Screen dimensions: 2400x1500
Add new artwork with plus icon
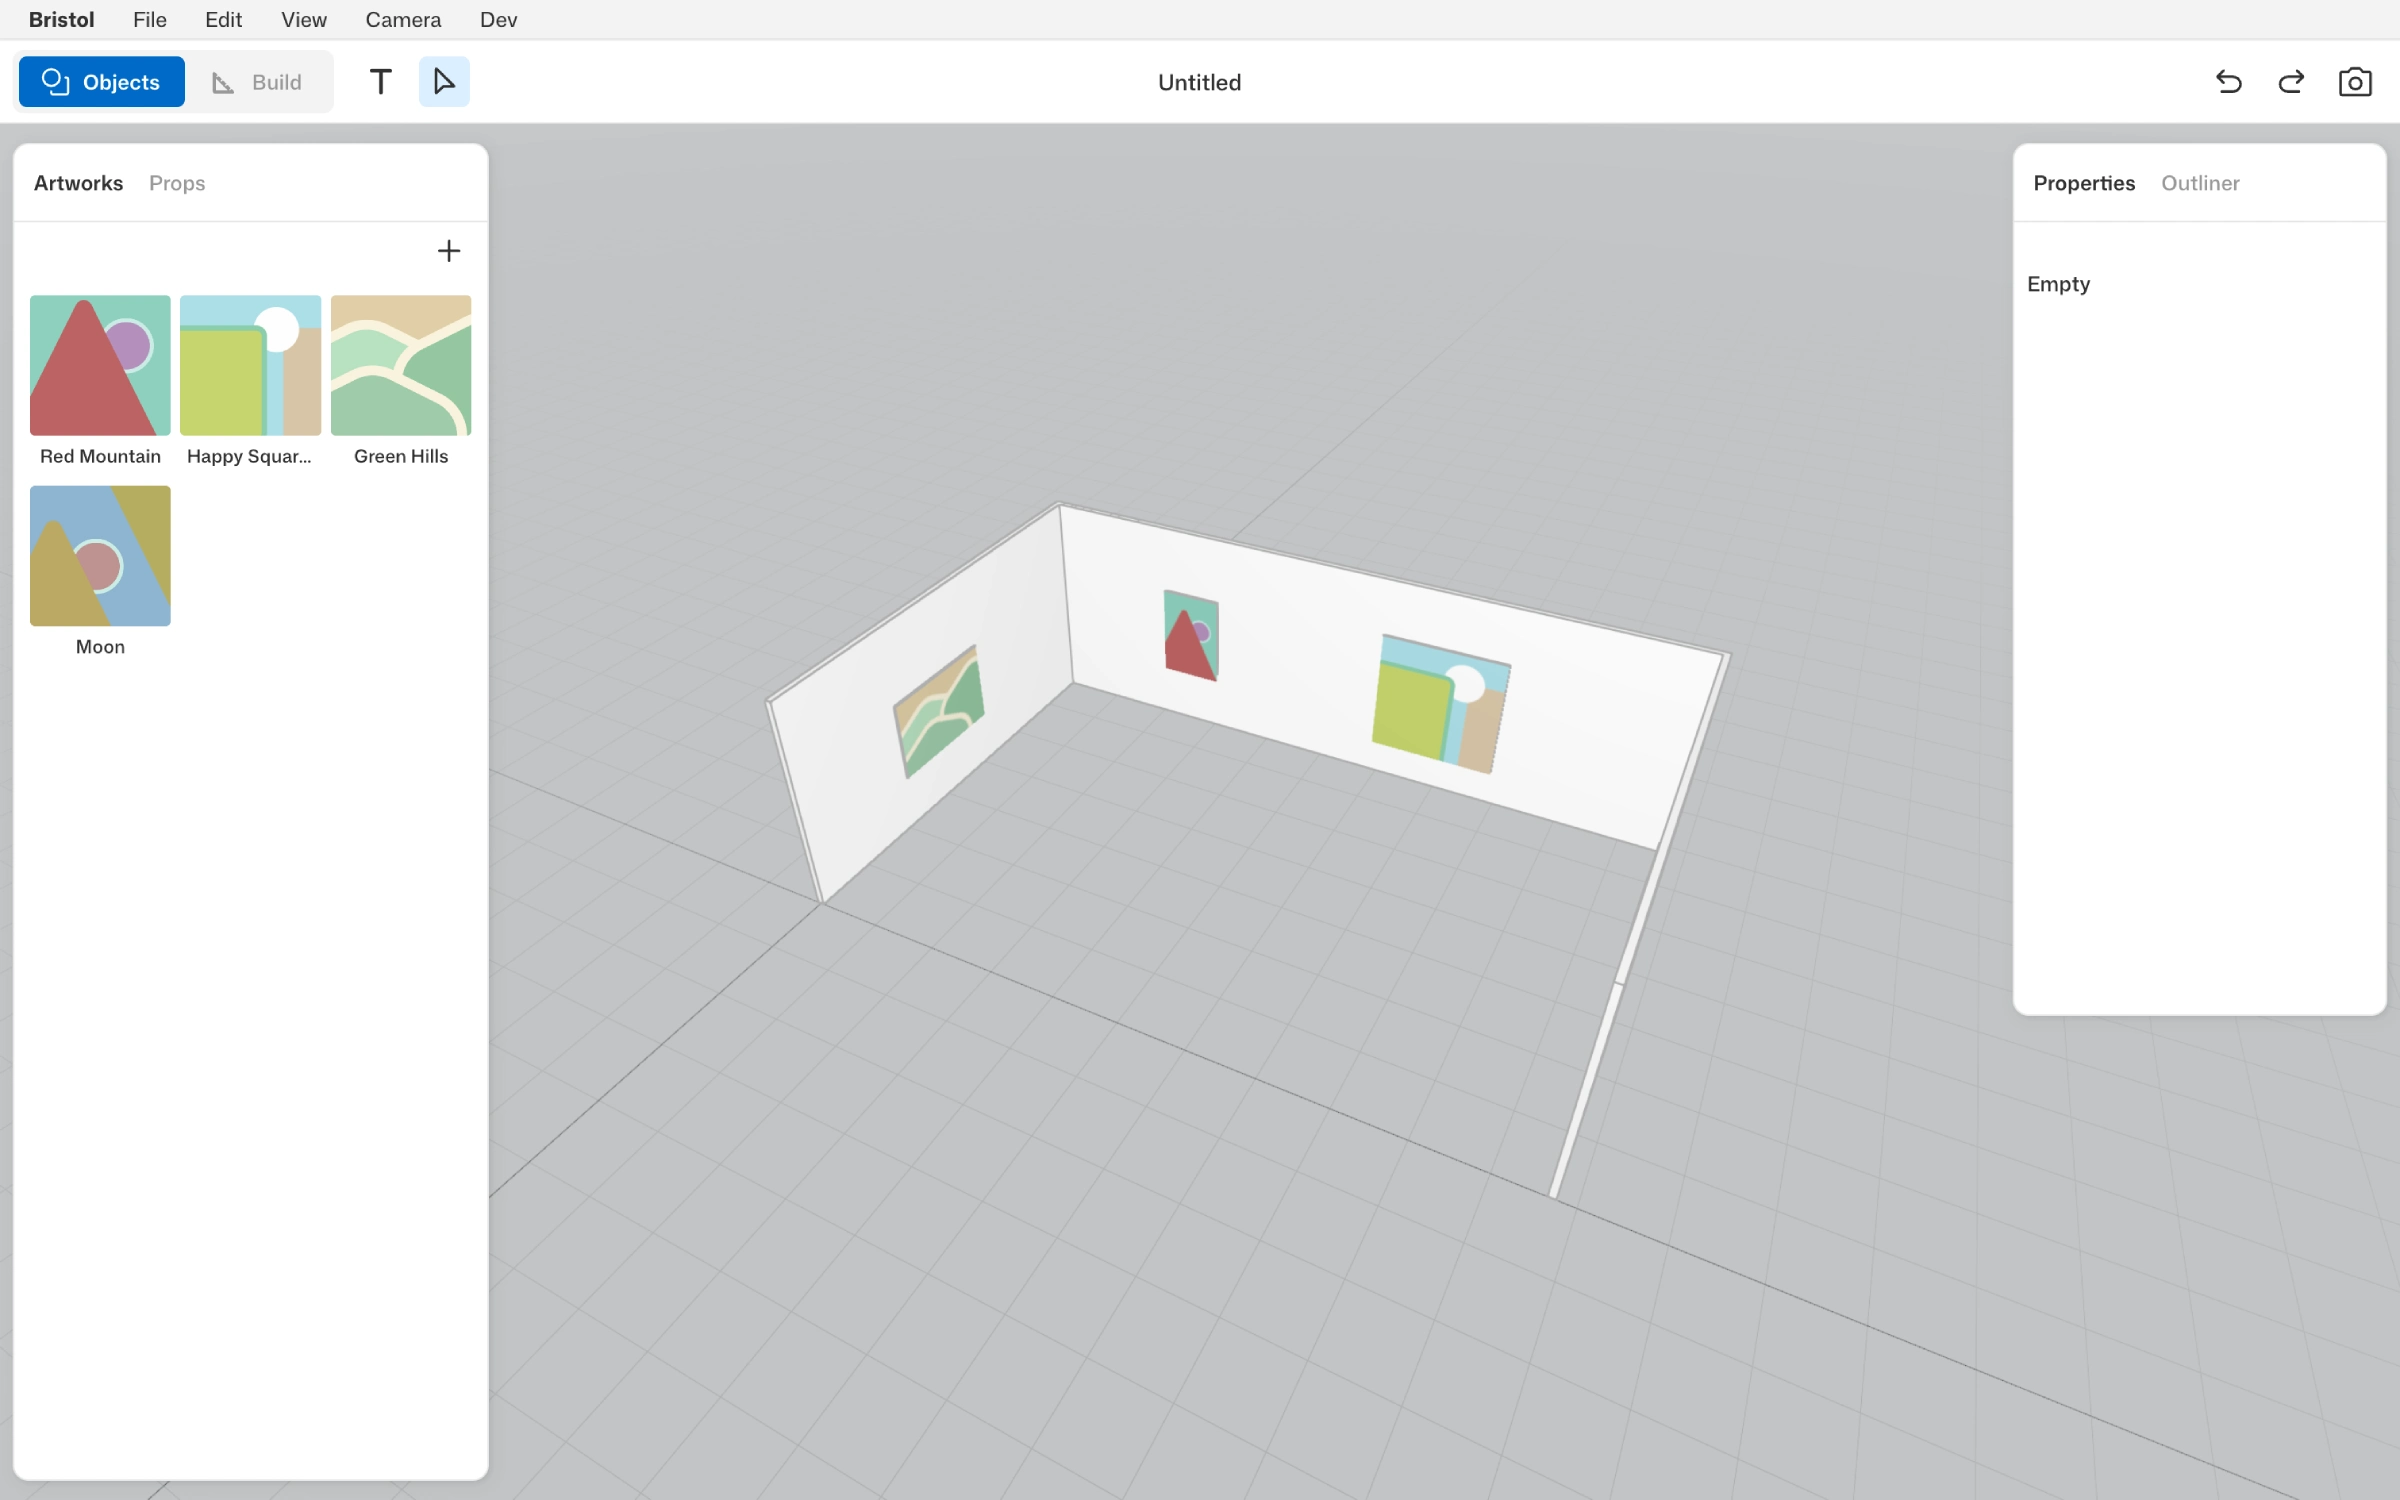(449, 251)
